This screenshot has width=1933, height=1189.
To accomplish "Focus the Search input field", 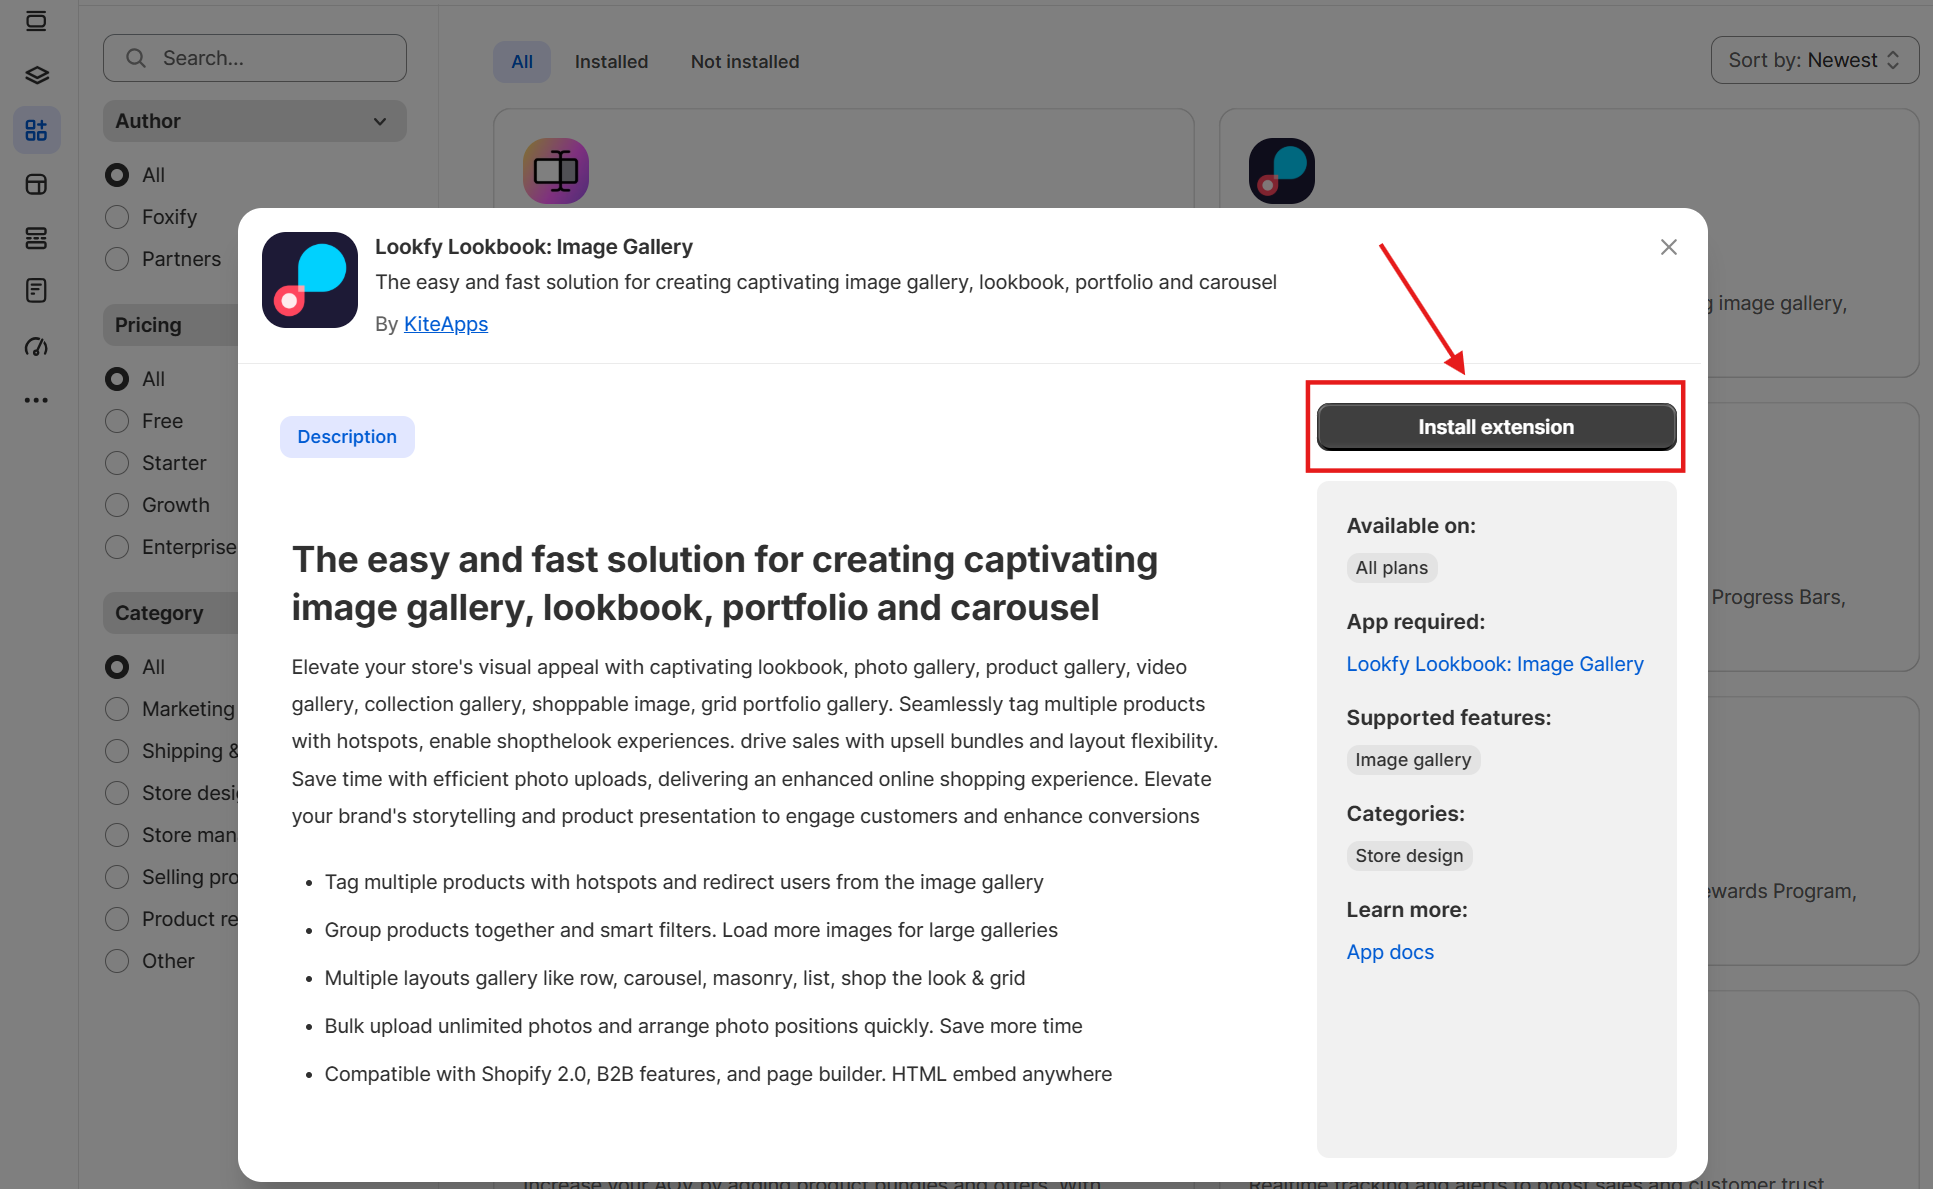I will point(255,58).
